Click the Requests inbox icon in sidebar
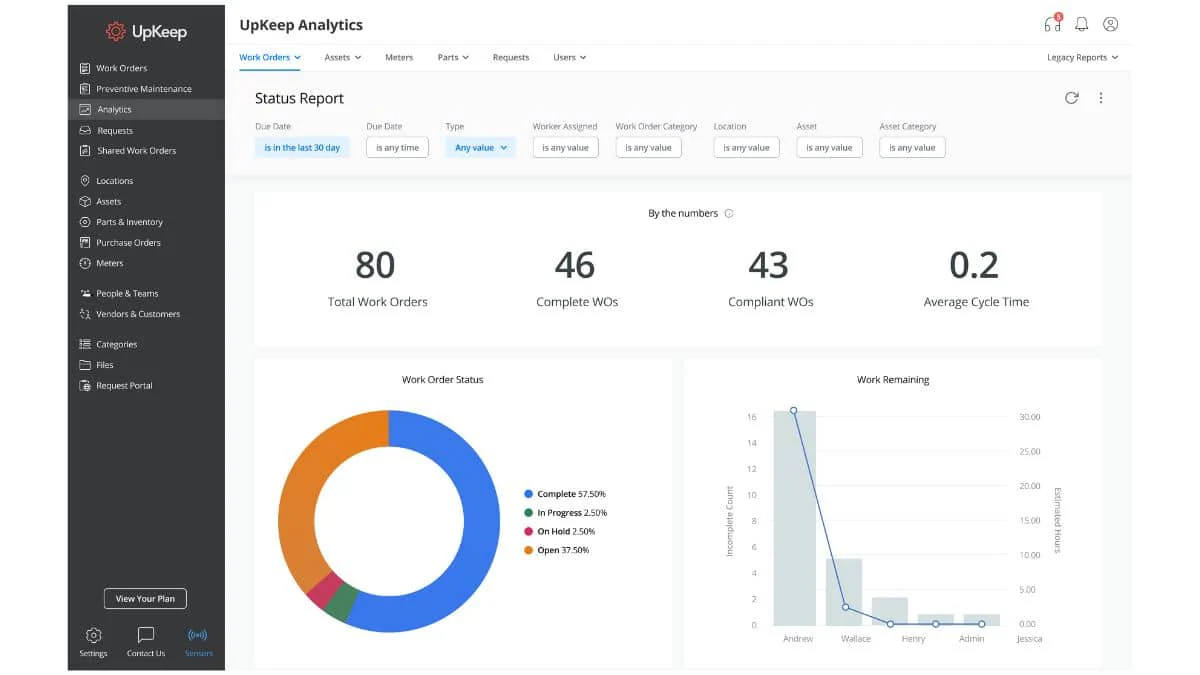The width and height of the screenshot is (1200, 675). 85,131
